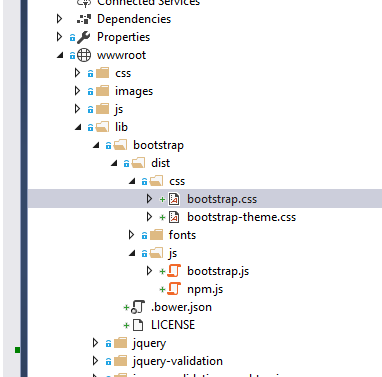Click the LICENSE document icon

138,325
